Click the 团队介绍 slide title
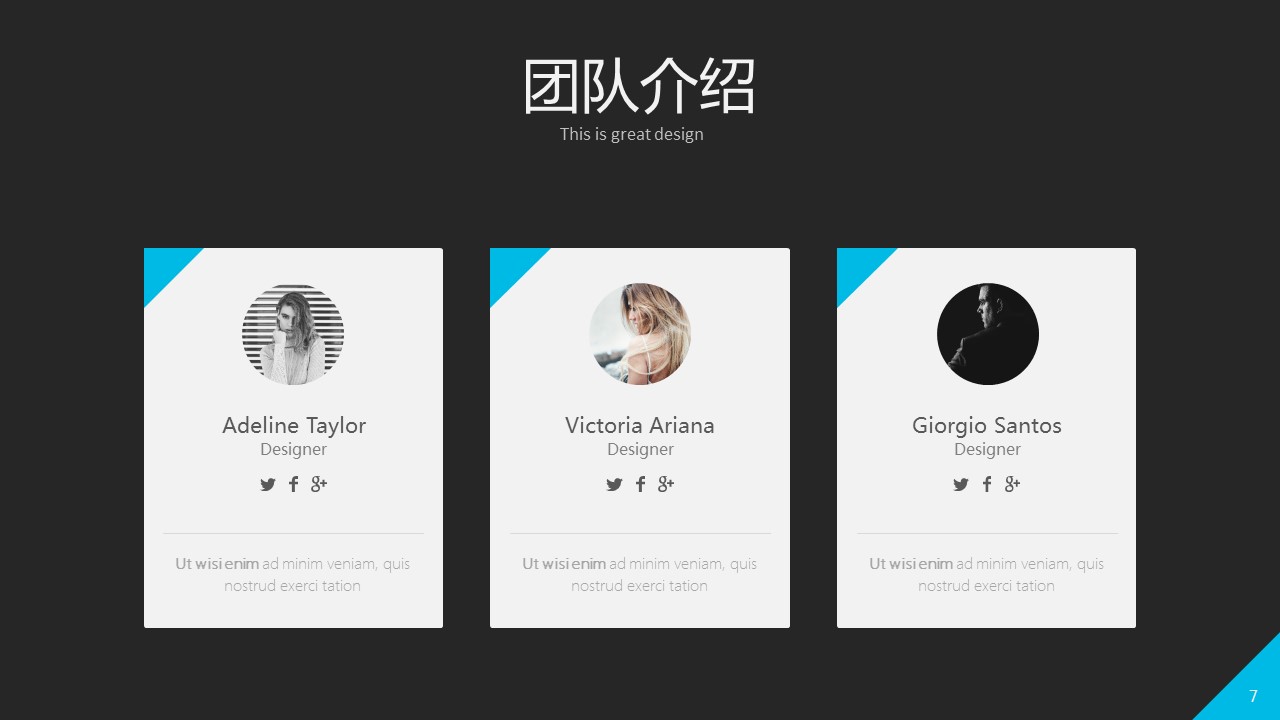This screenshot has width=1280, height=720. pos(639,87)
